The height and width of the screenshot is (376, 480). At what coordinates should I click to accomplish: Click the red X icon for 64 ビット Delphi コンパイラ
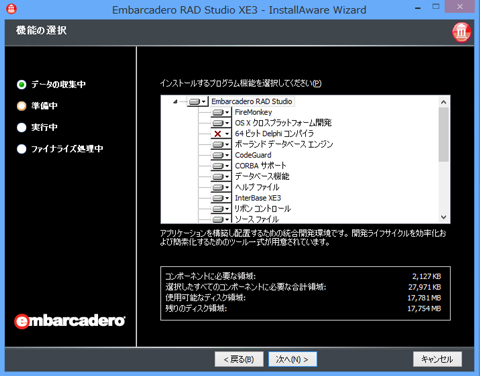pos(218,134)
